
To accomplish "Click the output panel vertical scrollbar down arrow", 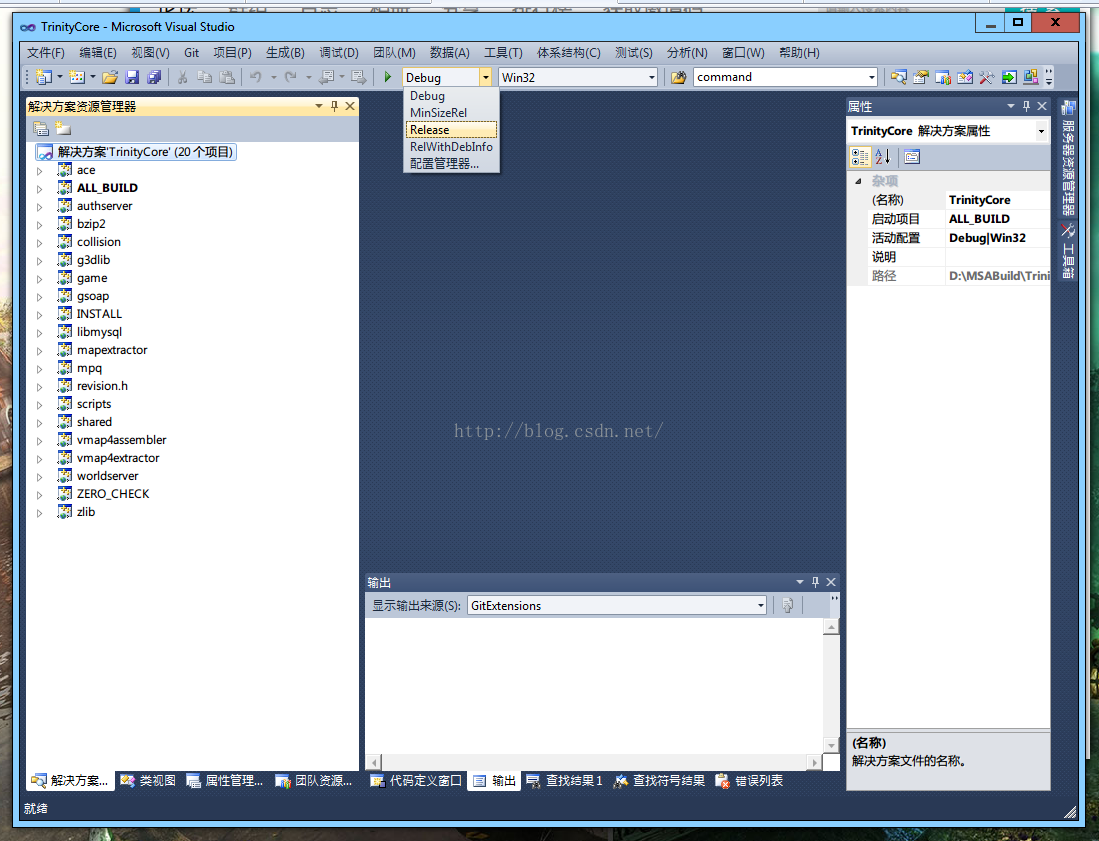I will (x=831, y=745).
